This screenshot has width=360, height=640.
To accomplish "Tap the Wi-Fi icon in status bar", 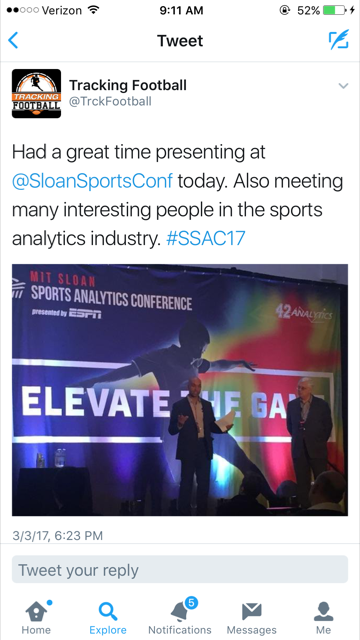I will click(x=93, y=10).
